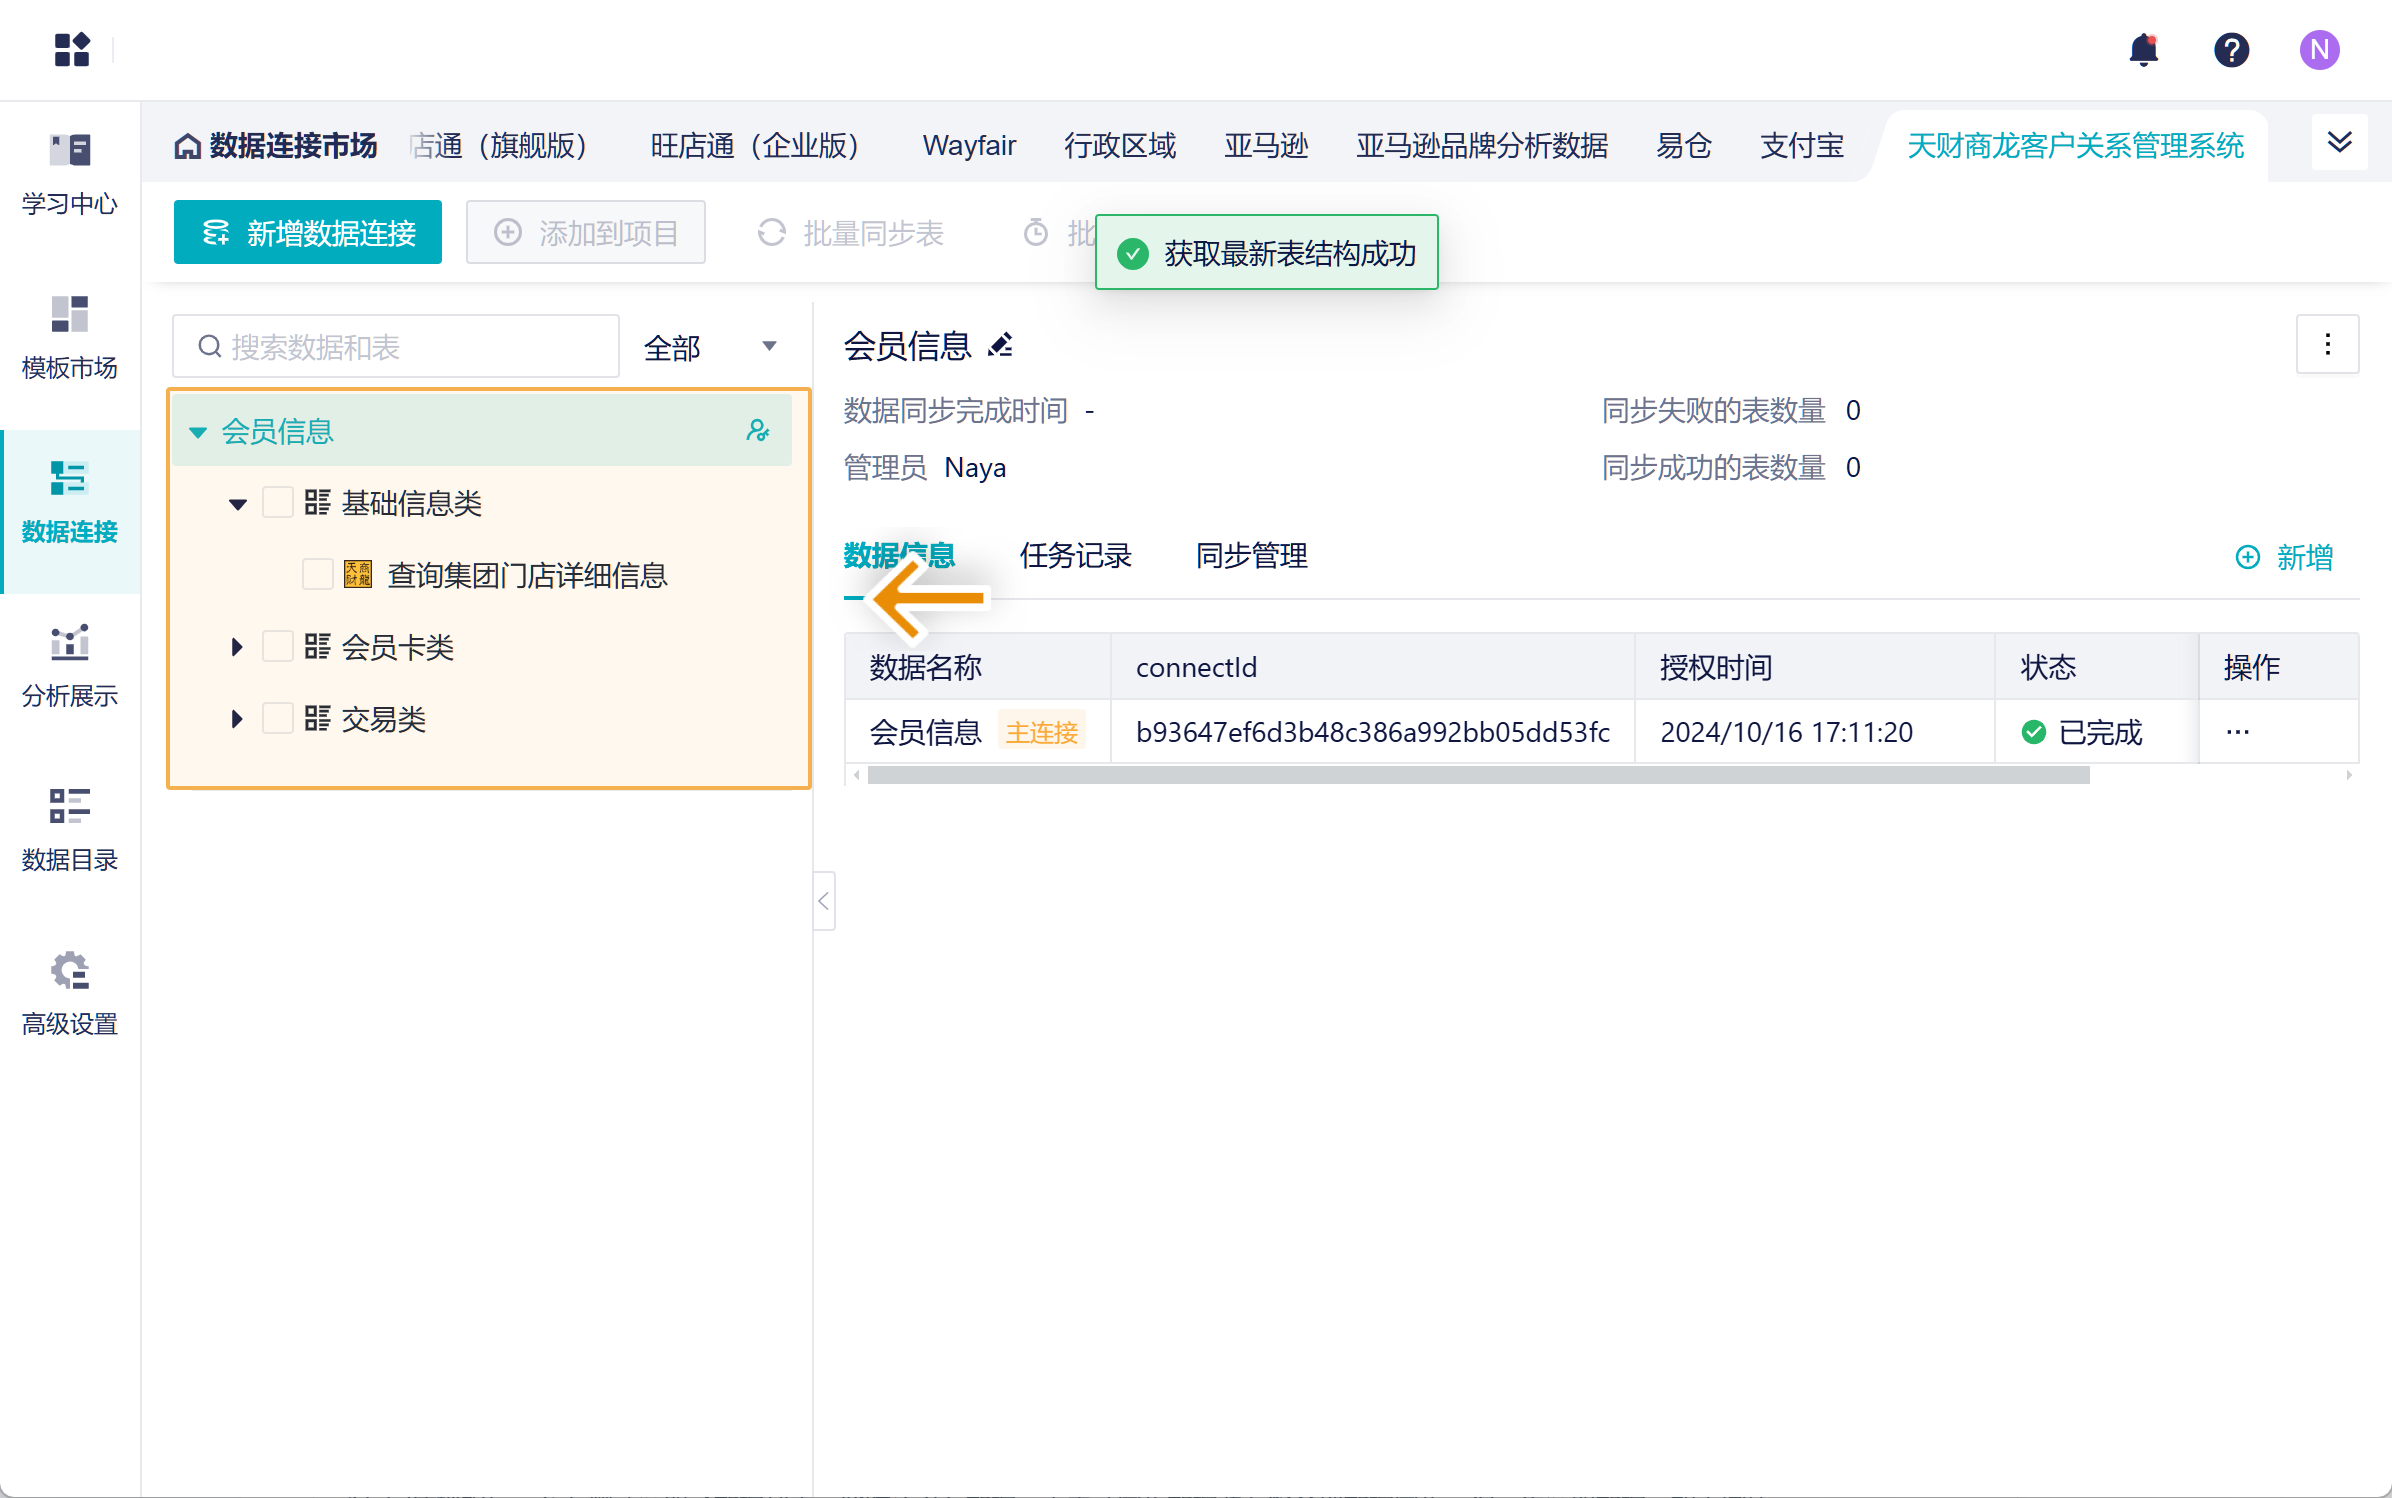The image size is (2392, 1498).
Task: Check the 交易类 checkbox
Action: [278, 719]
